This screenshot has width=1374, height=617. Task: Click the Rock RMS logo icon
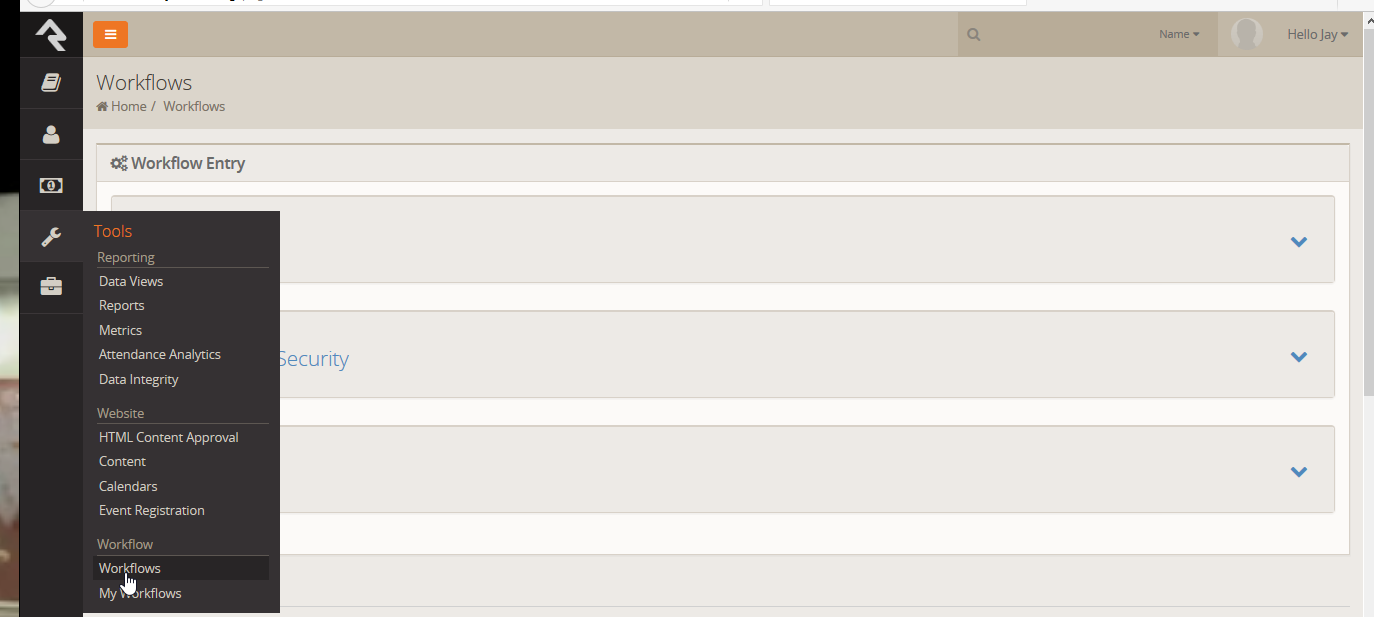(51, 35)
